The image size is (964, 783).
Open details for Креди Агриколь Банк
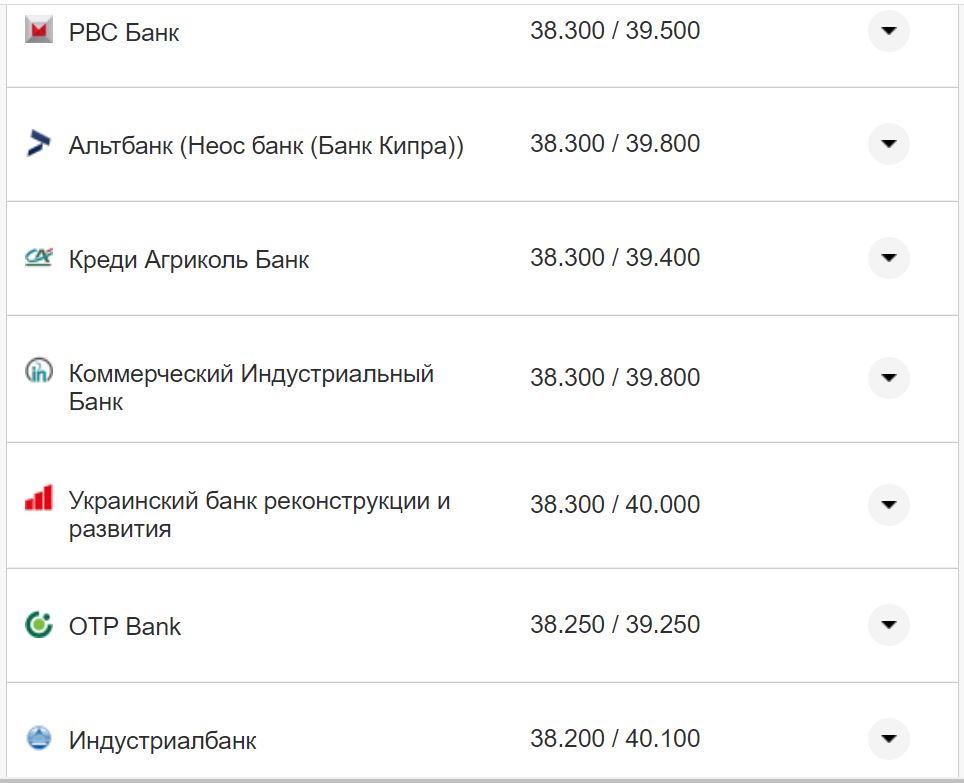click(888, 258)
